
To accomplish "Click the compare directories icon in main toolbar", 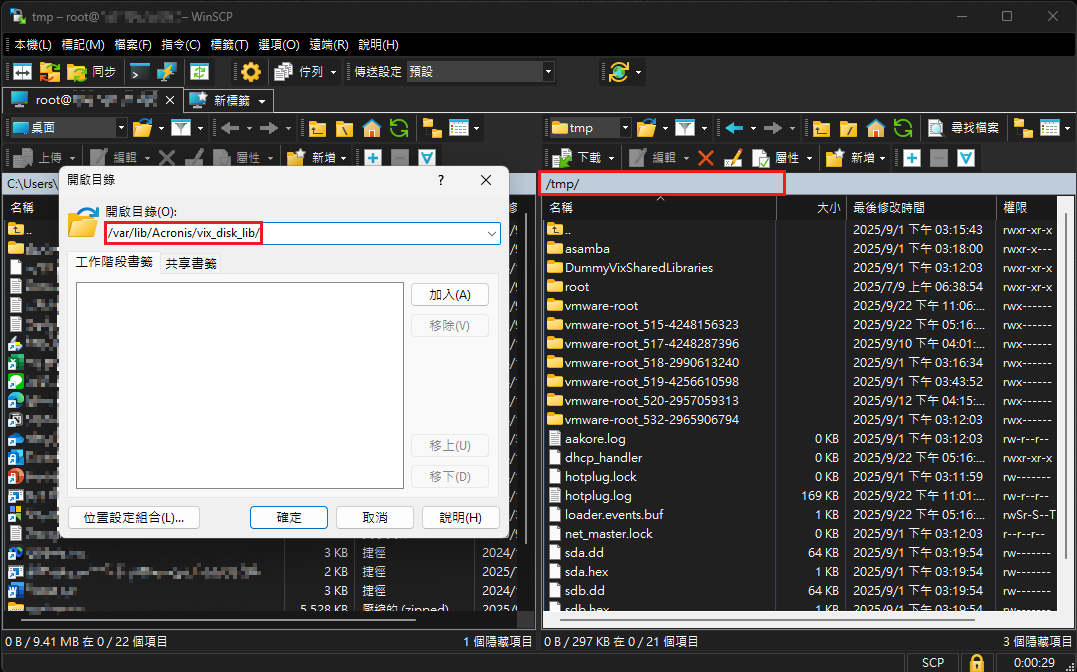I will click(23, 71).
